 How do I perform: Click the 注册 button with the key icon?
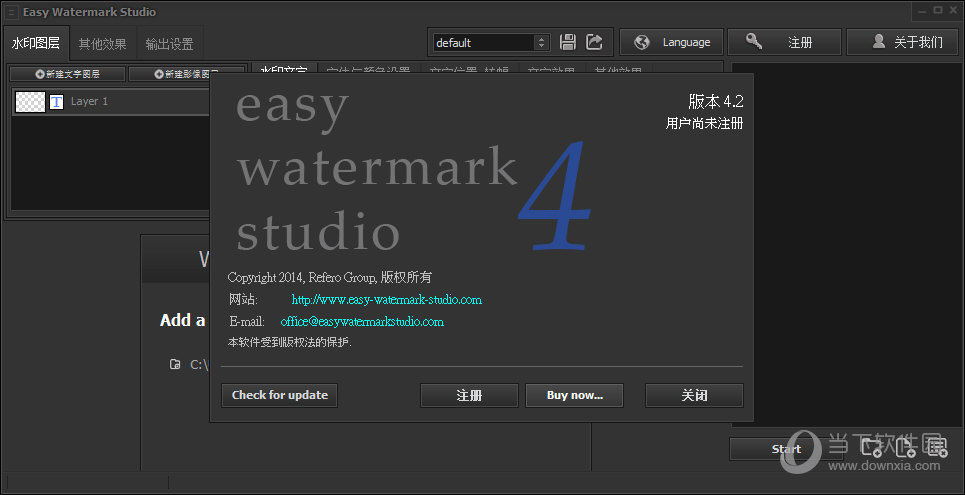point(784,42)
